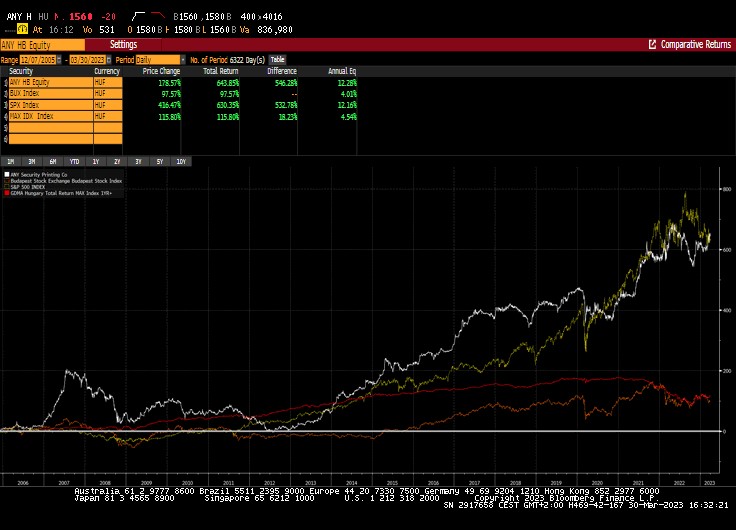Viewport: 736px width, 530px height.
Task: Select the 1M time range button
Action: [10, 161]
